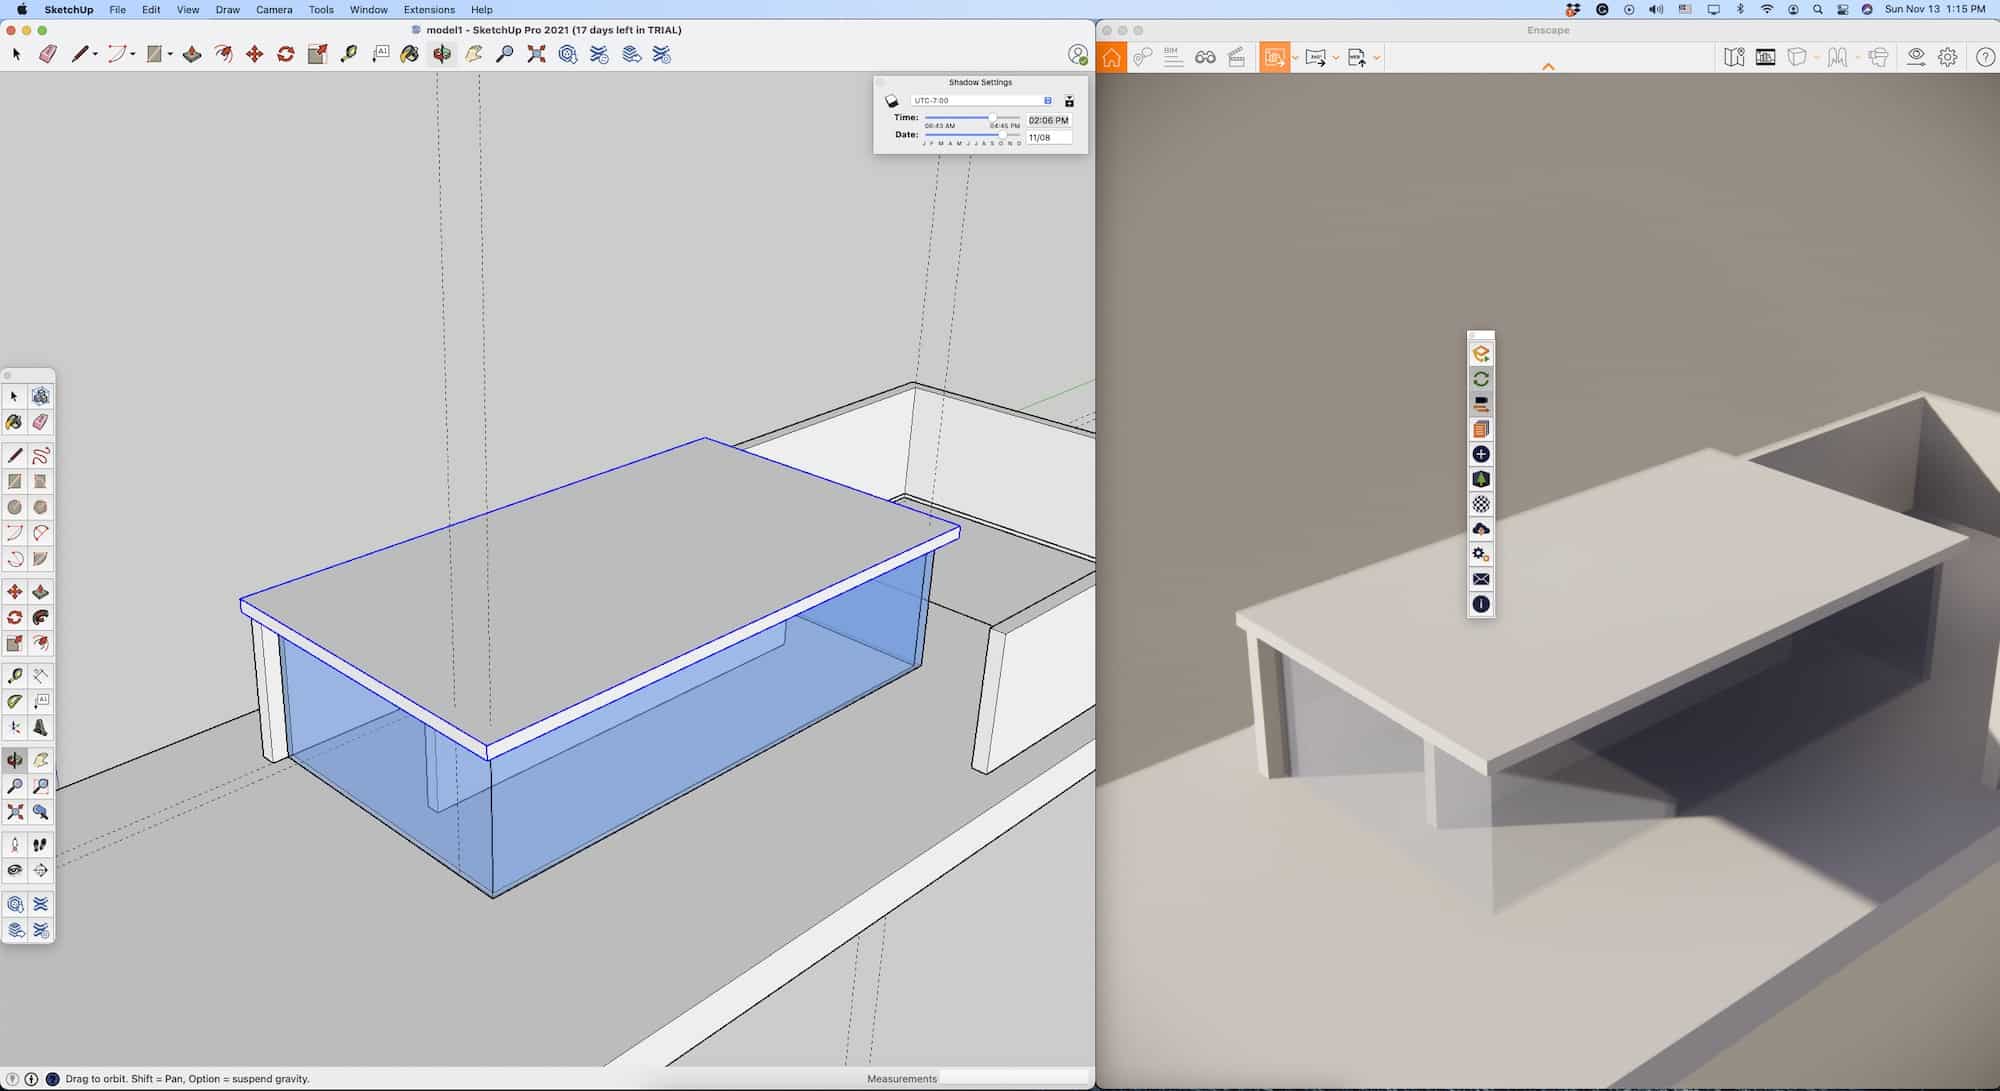This screenshot has height=1091, width=2000.
Task: Select the 3D Text tool in the left palette
Action: click(x=40, y=727)
